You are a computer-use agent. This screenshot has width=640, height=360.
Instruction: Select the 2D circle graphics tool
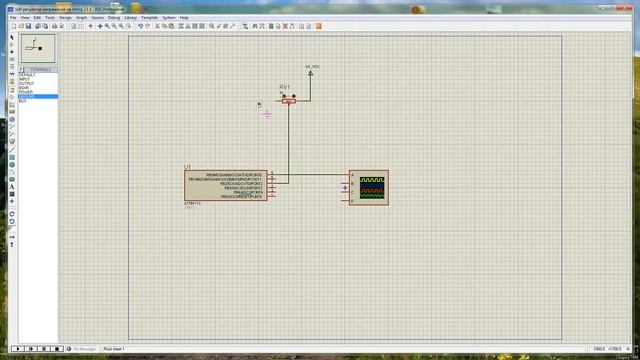[x=12, y=164]
